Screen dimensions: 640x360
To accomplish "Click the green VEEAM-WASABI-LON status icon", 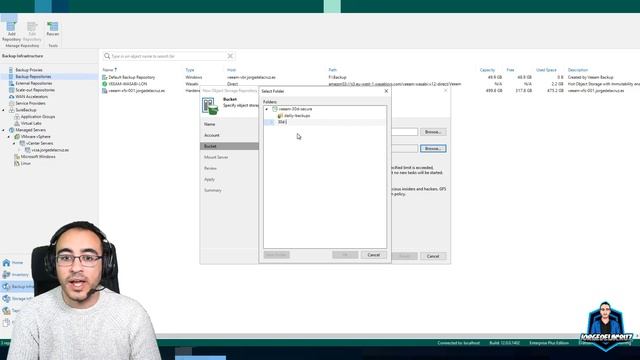I will click(105, 84).
